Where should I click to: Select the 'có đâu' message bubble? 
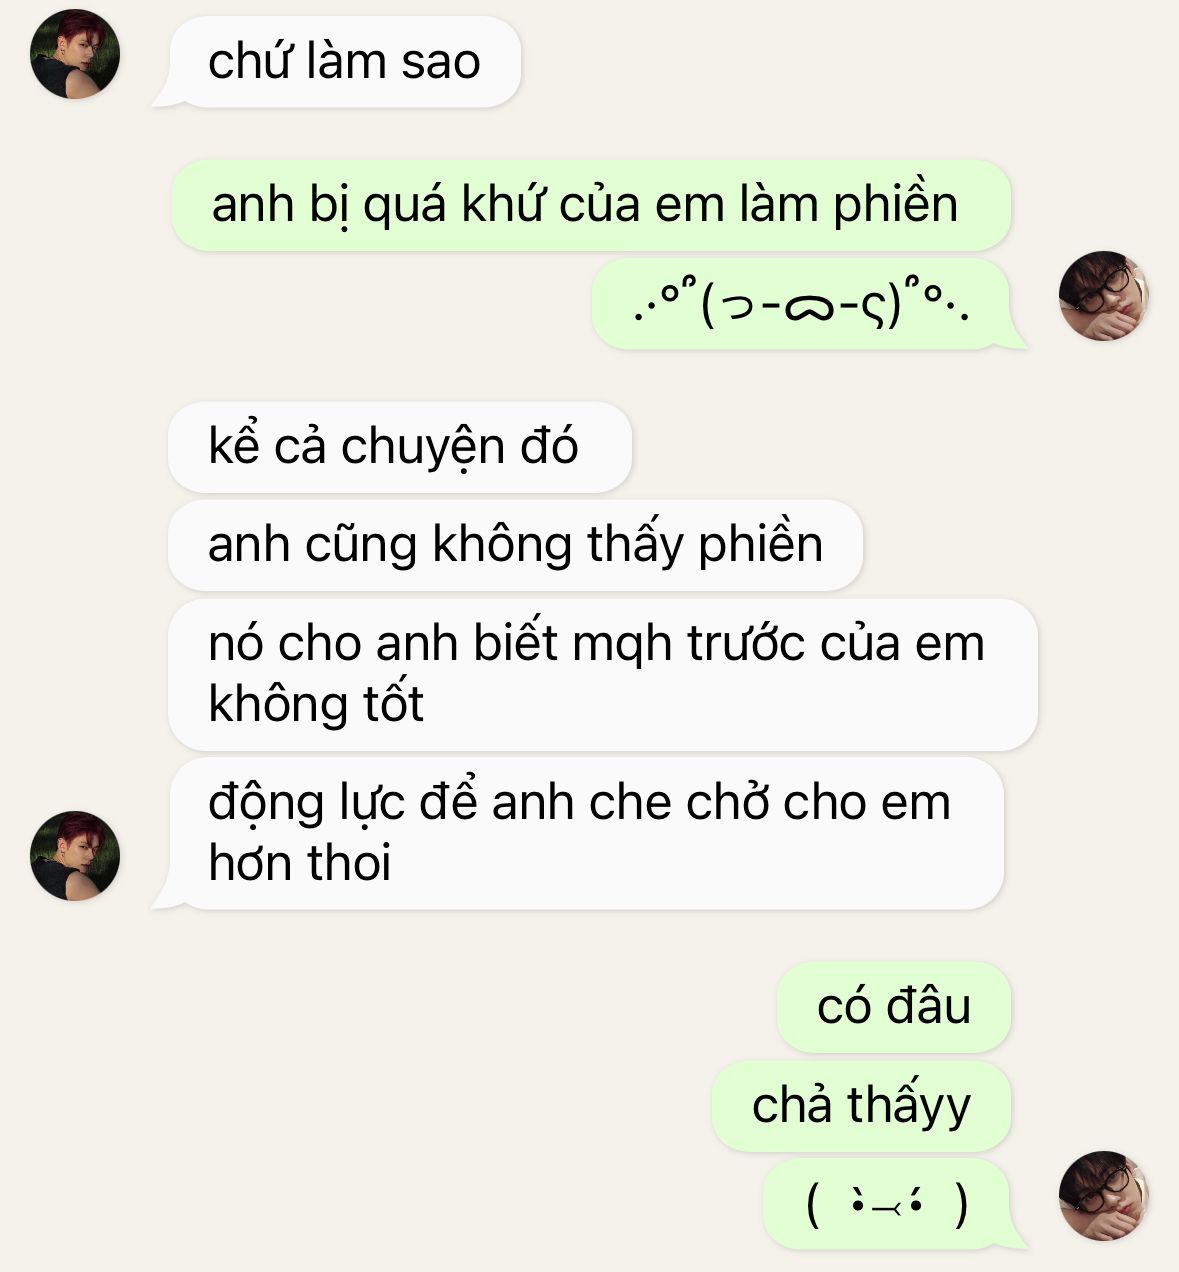point(894,1007)
